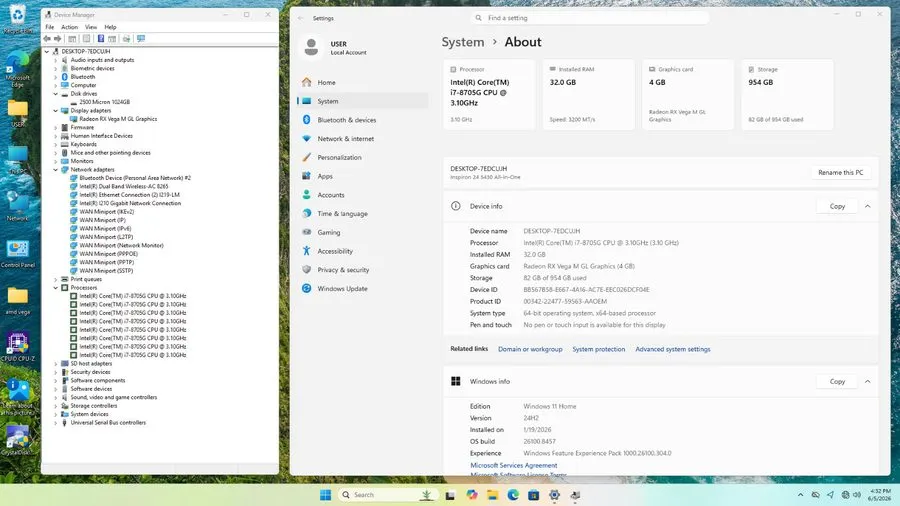Screen dimensions: 900x506
Task: Select Bluetooth Device (Personal Area Network) #2
Action: pyautogui.click(x=135, y=178)
